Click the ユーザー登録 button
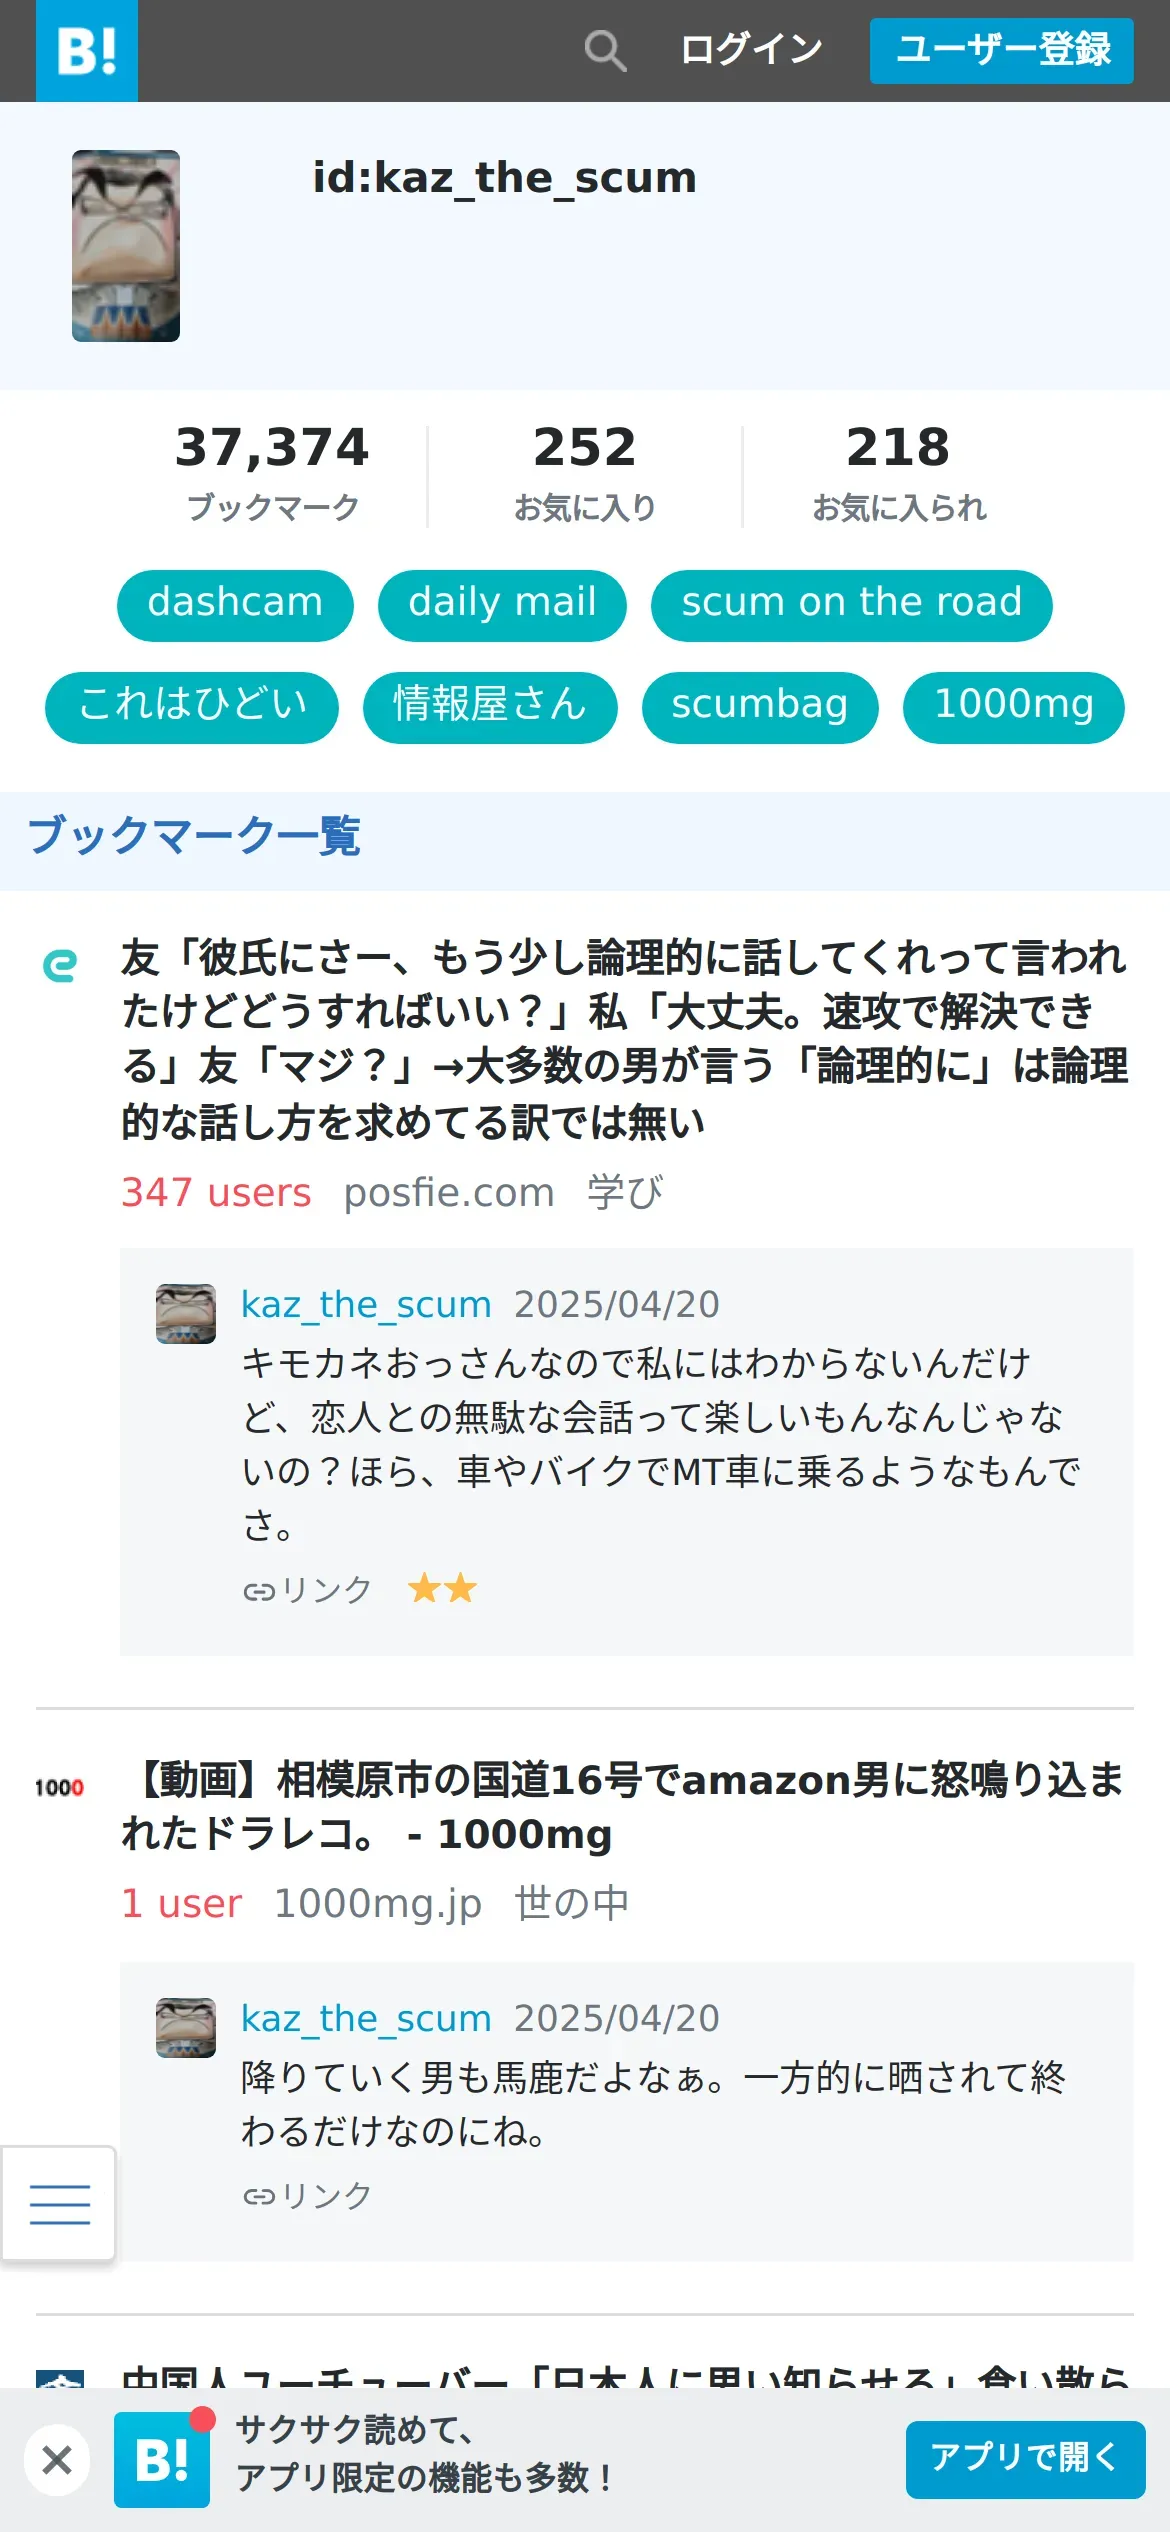 pos(1002,50)
